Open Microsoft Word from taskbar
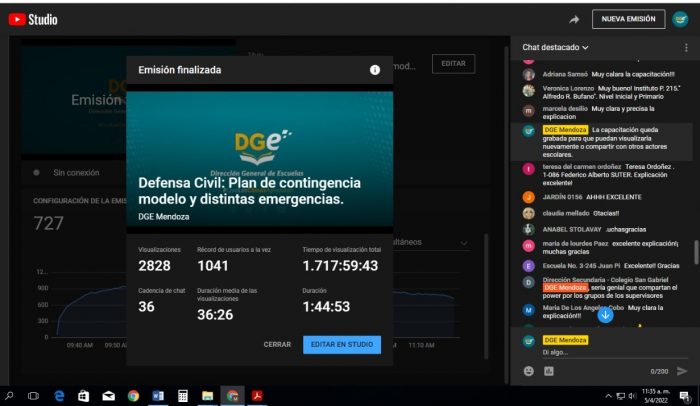This screenshot has height=406, width=700. click(x=158, y=396)
